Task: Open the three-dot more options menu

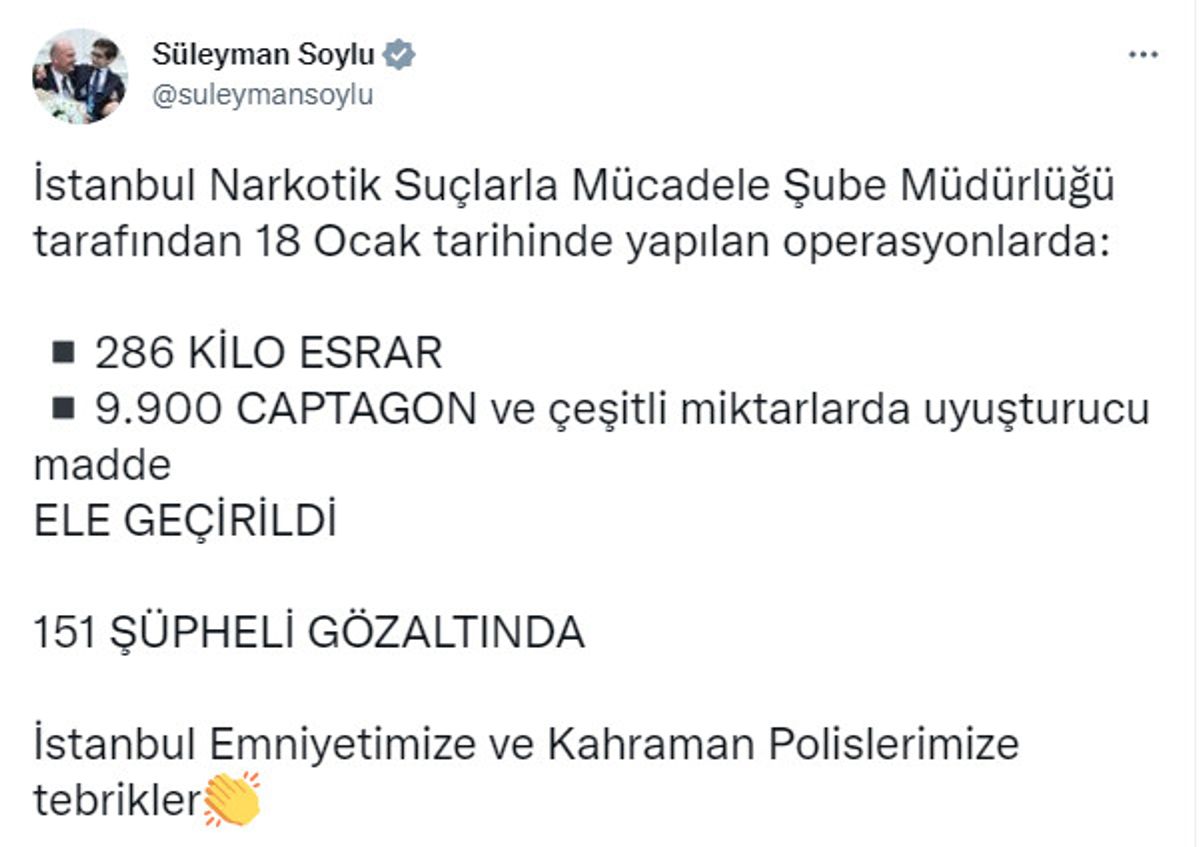Action: [1143, 55]
